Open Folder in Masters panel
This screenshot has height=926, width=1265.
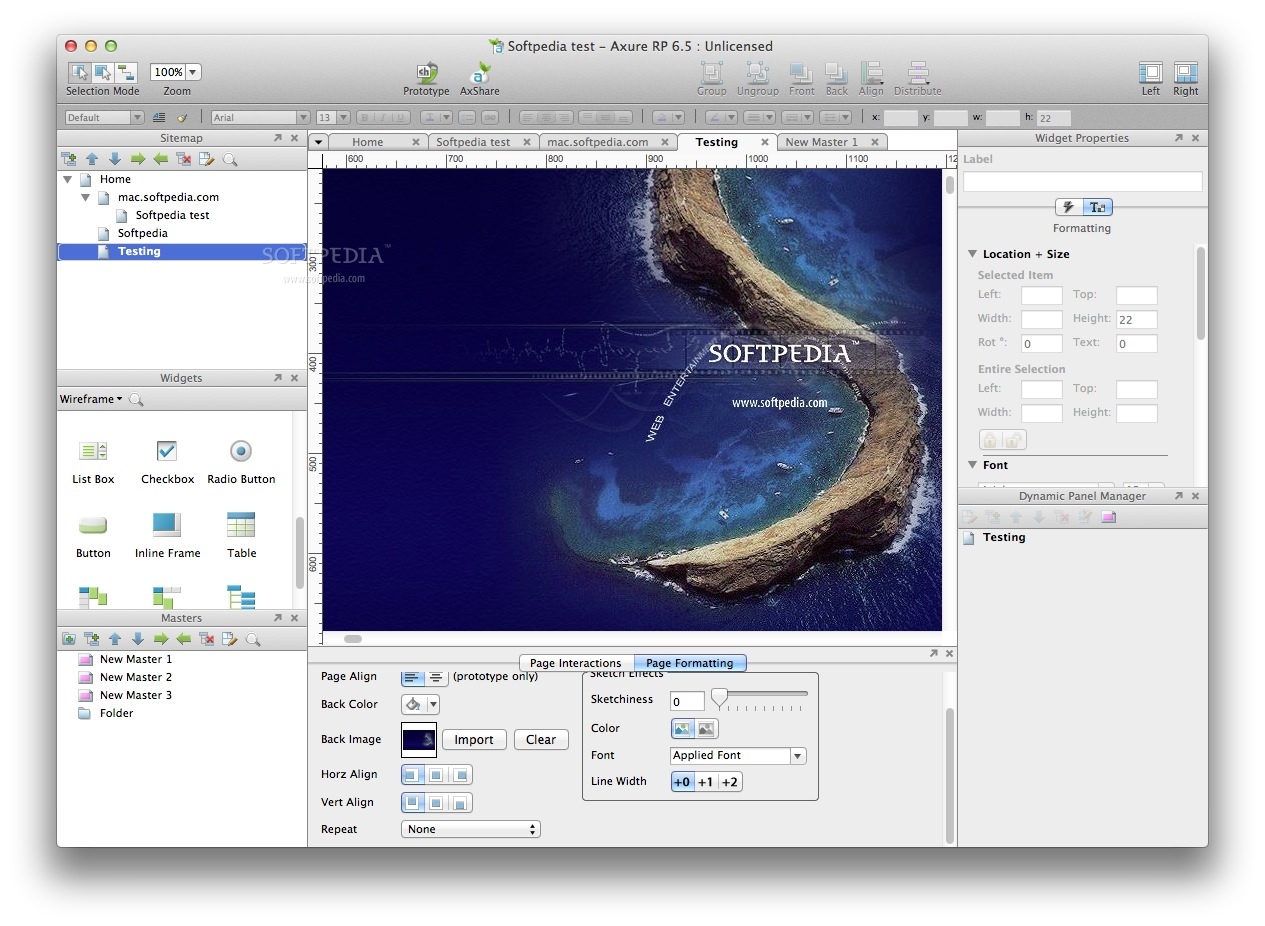point(116,714)
